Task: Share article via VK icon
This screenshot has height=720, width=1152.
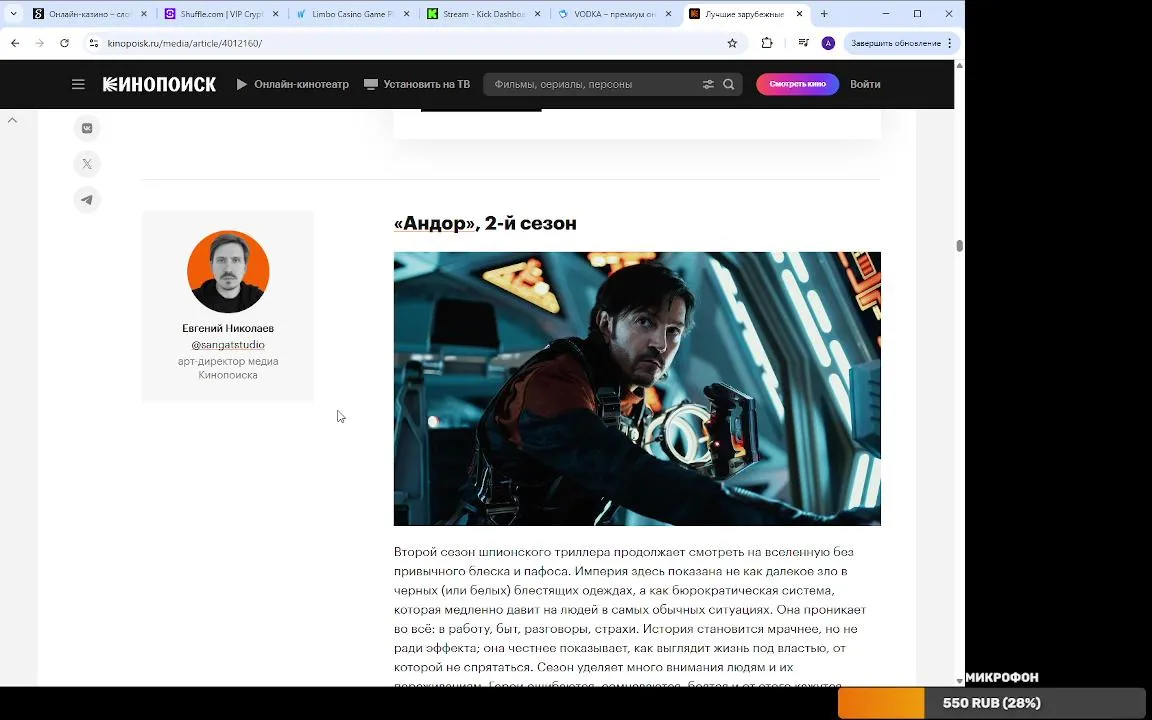Action: click(87, 129)
